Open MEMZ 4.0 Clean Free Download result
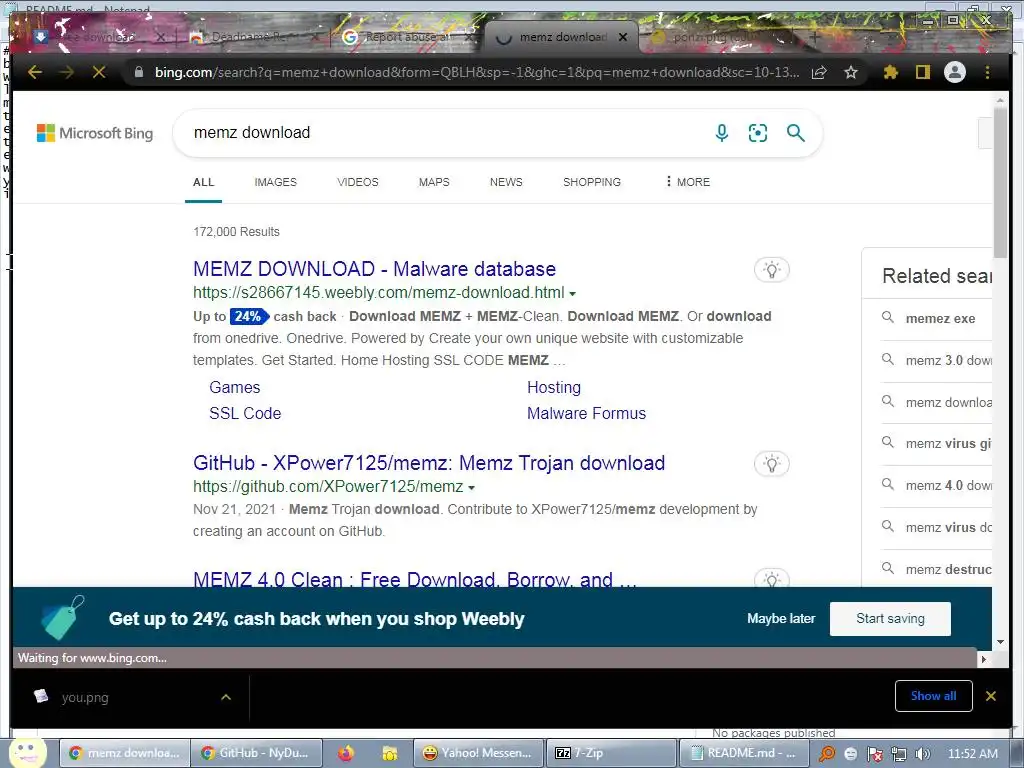The width and height of the screenshot is (1024, 768). point(414,579)
